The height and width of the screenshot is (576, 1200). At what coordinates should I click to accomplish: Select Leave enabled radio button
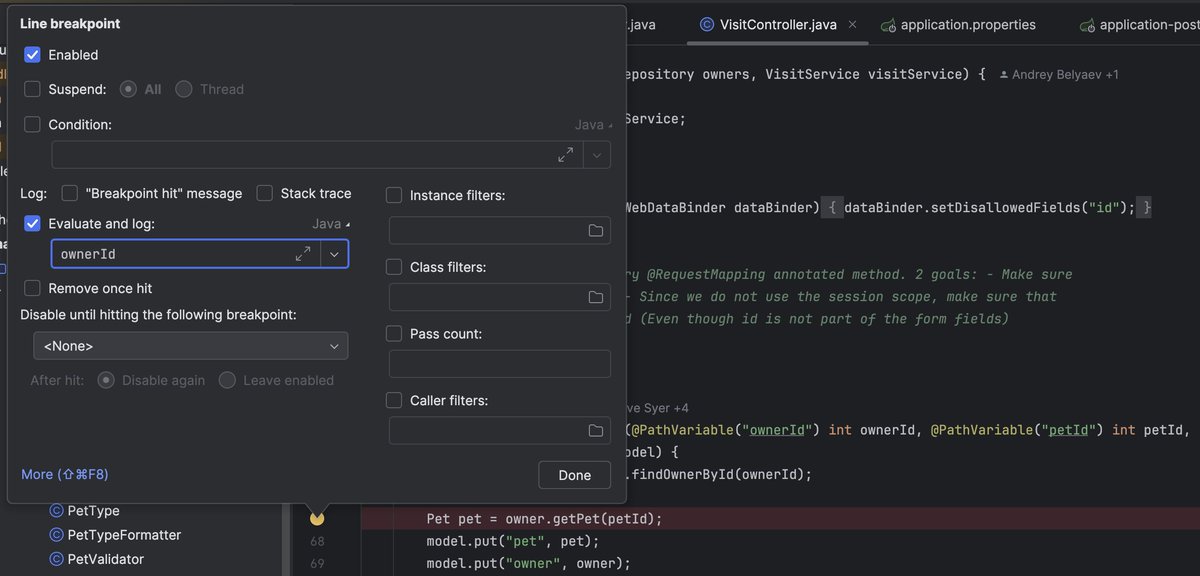click(x=227, y=380)
